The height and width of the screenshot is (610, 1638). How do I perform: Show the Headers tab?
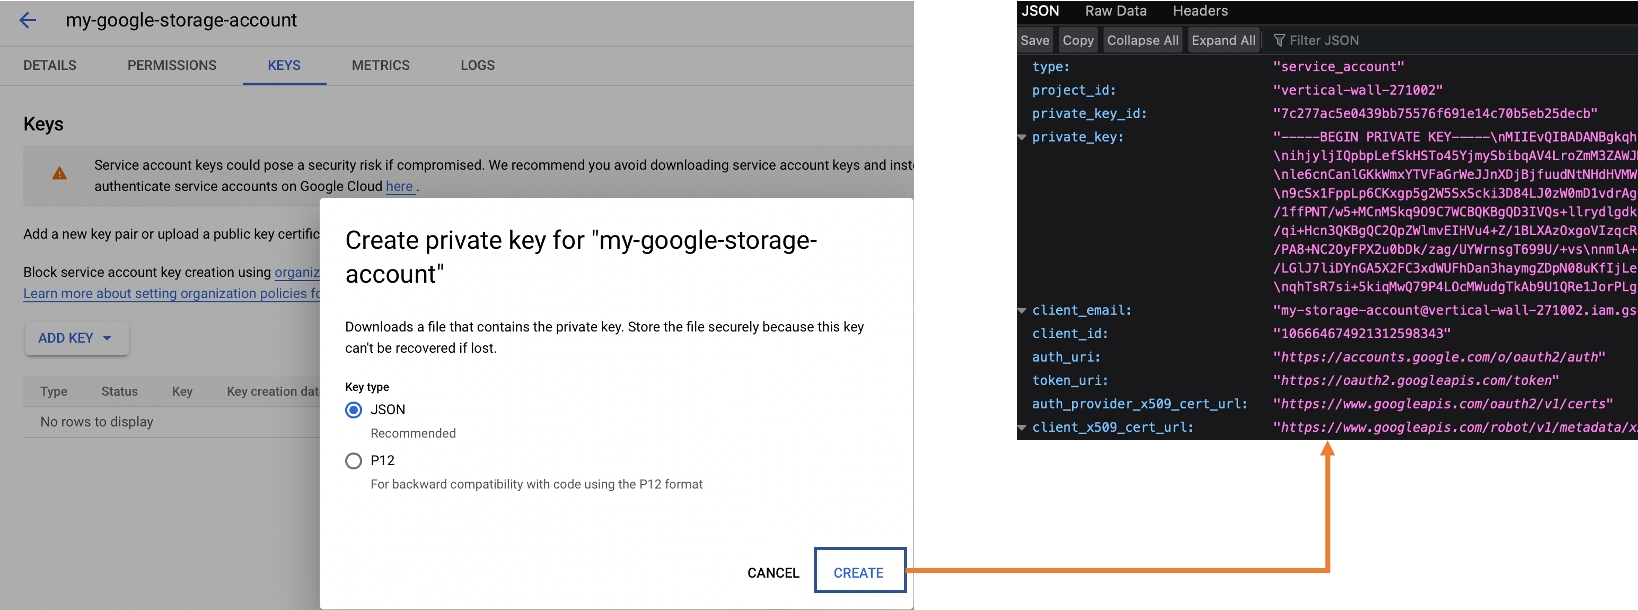(1200, 11)
